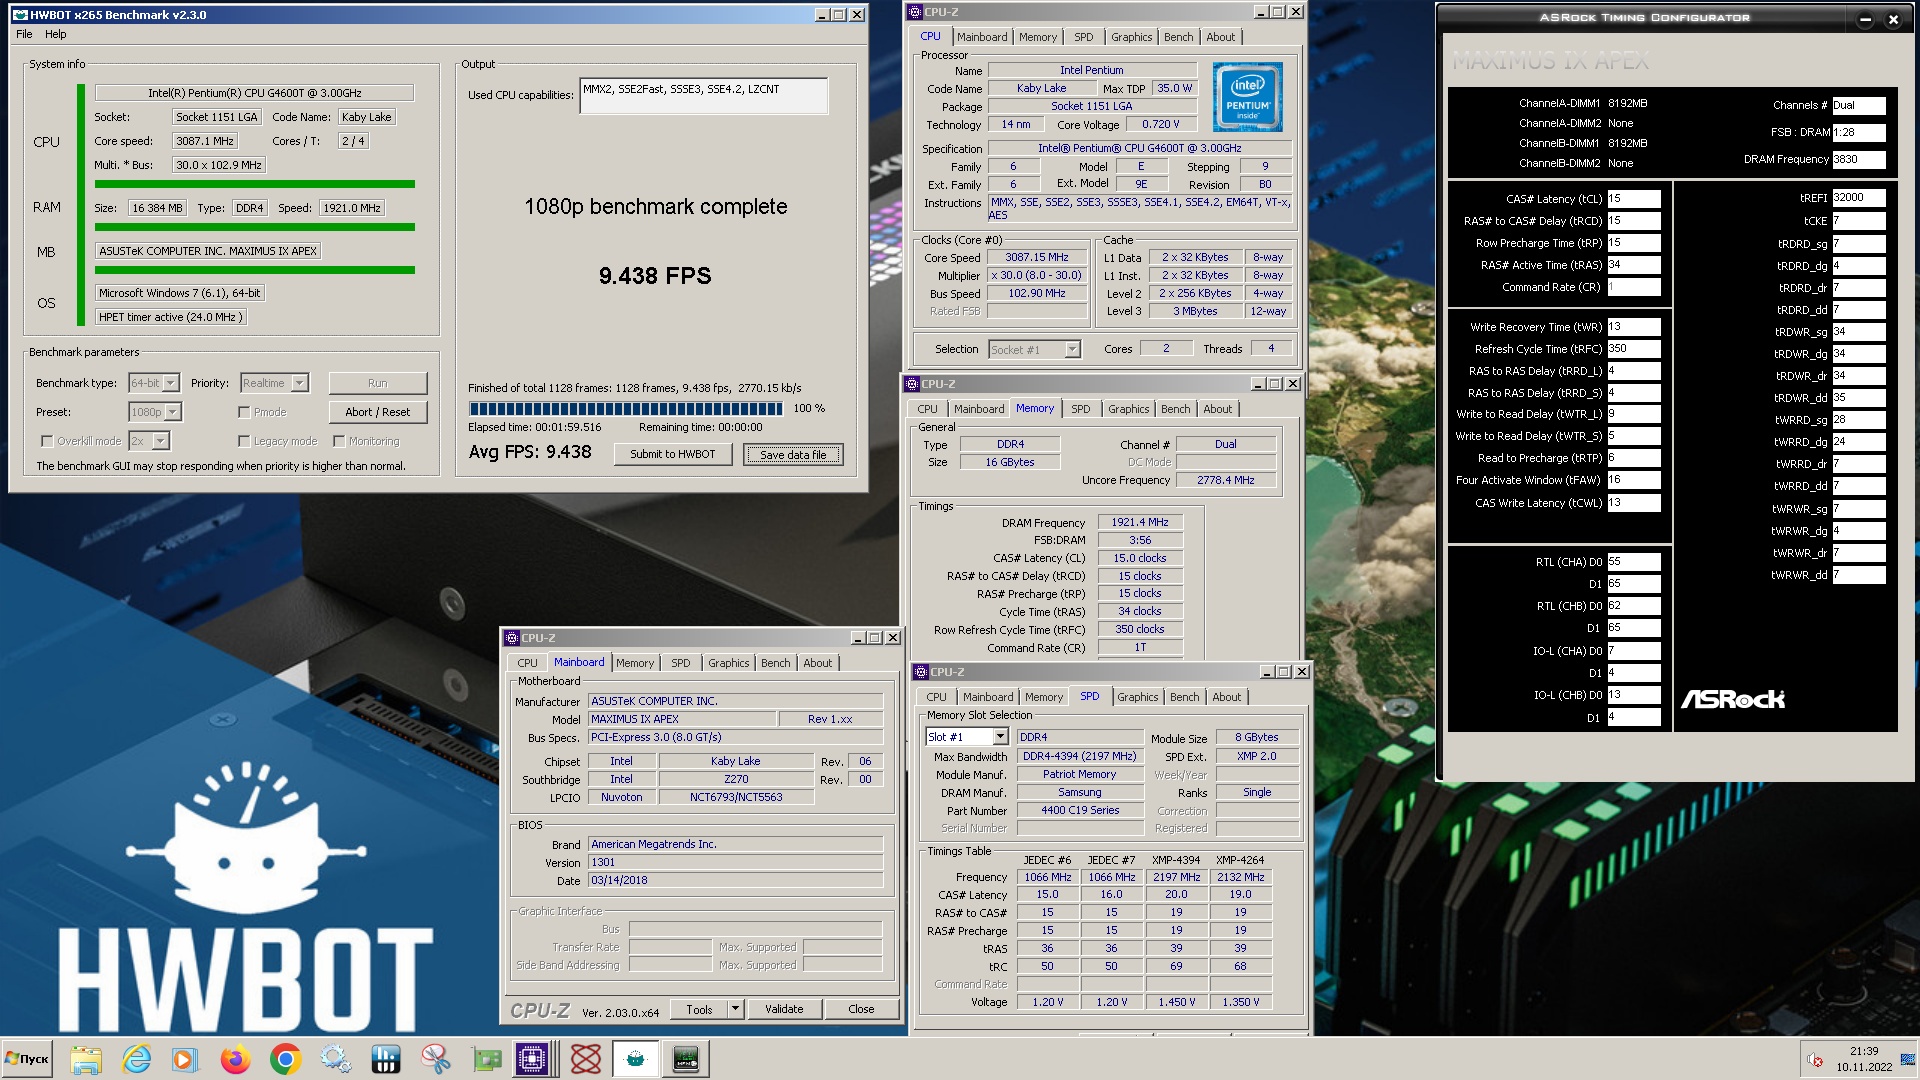
Task: Click the title icon of CPU-Z SPD-tab window
Action: 920,672
